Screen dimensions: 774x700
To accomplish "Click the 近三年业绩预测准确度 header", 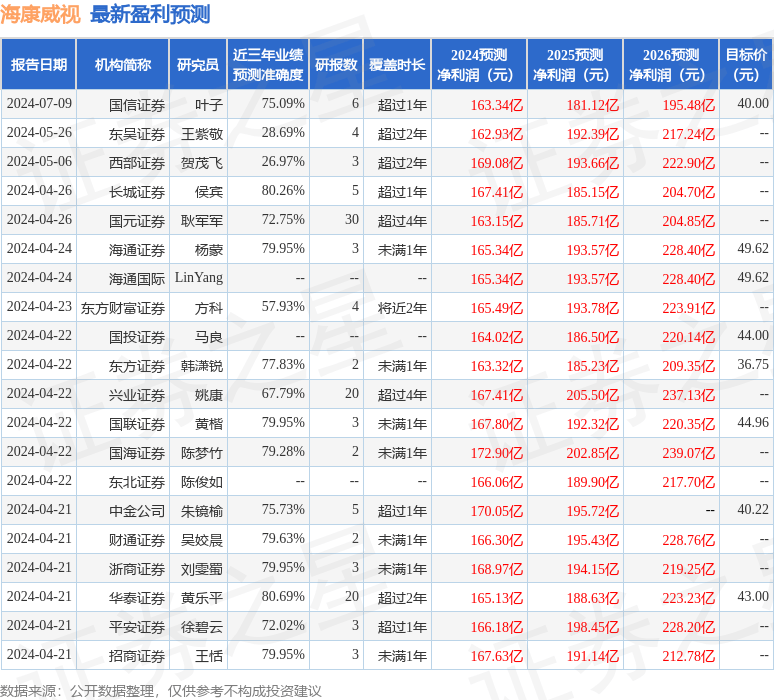I will click(x=268, y=65).
